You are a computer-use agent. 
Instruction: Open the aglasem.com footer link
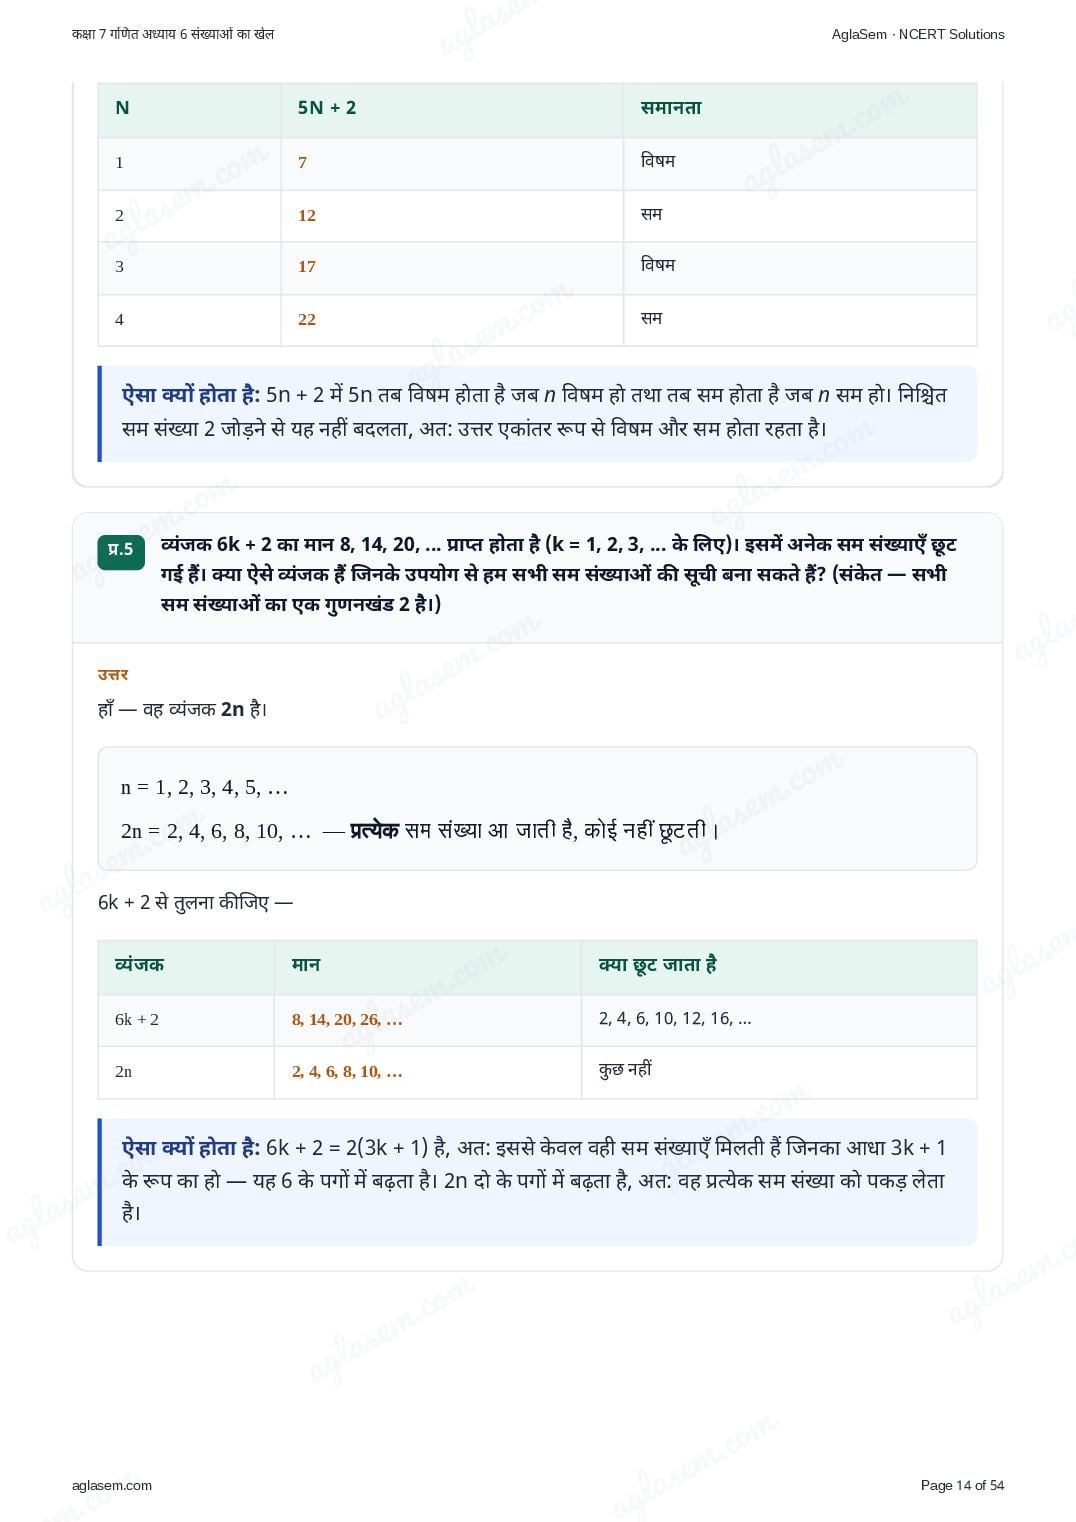[x=112, y=1485]
